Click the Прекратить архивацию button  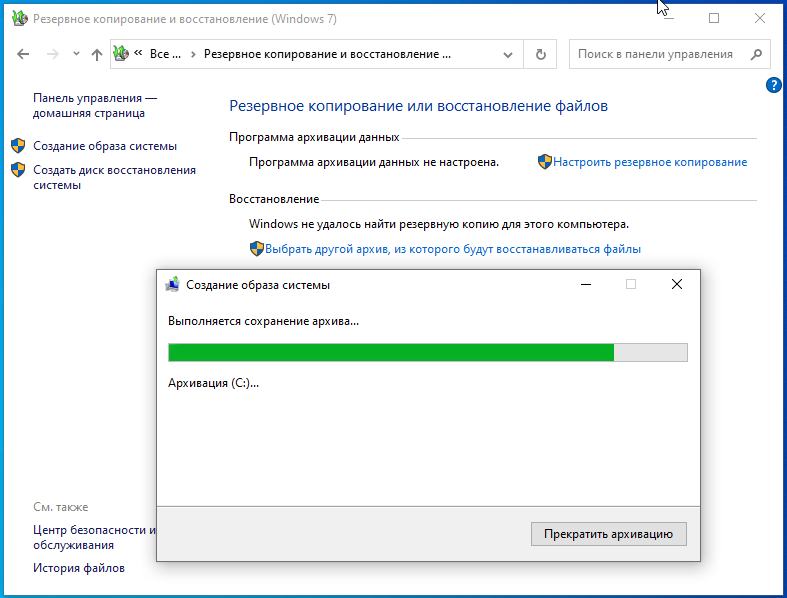pyautogui.click(x=608, y=534)
